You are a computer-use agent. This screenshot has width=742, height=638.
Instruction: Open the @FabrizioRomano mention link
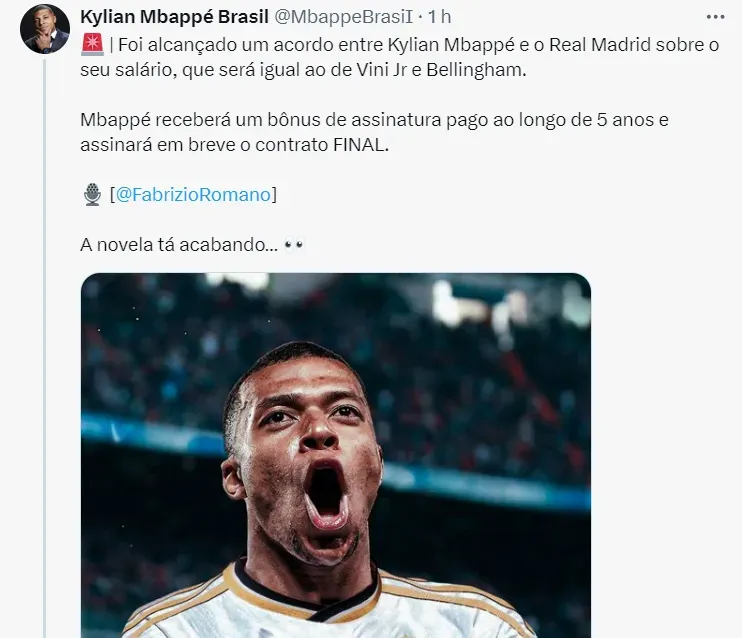tap(193, 195)
